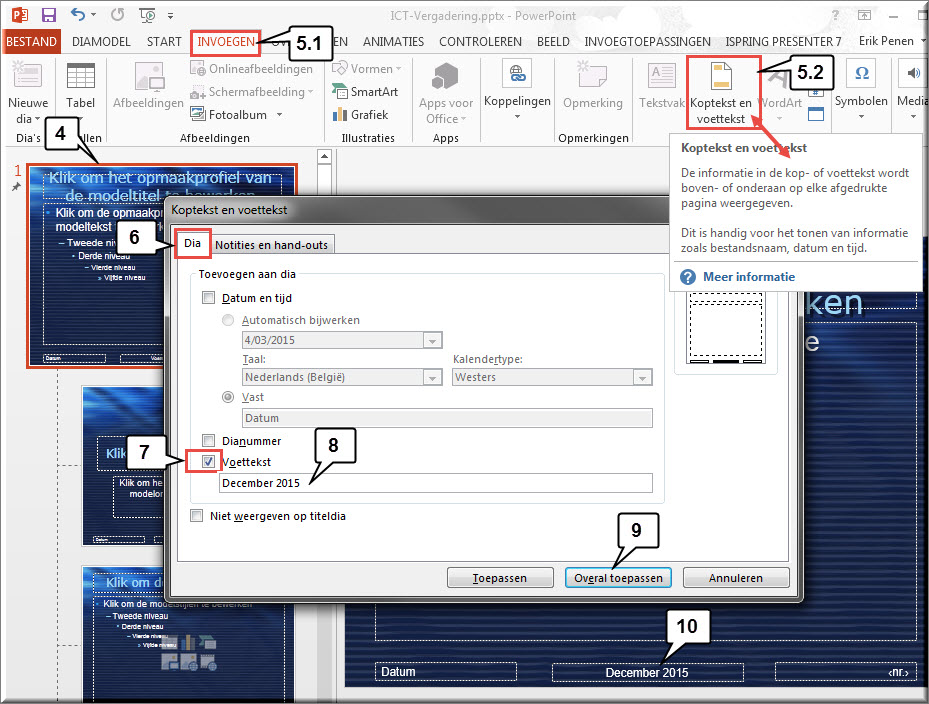Expand the Vormen dropdown arrow
This screenshot has height=704, width=929.
click(399, 69)
